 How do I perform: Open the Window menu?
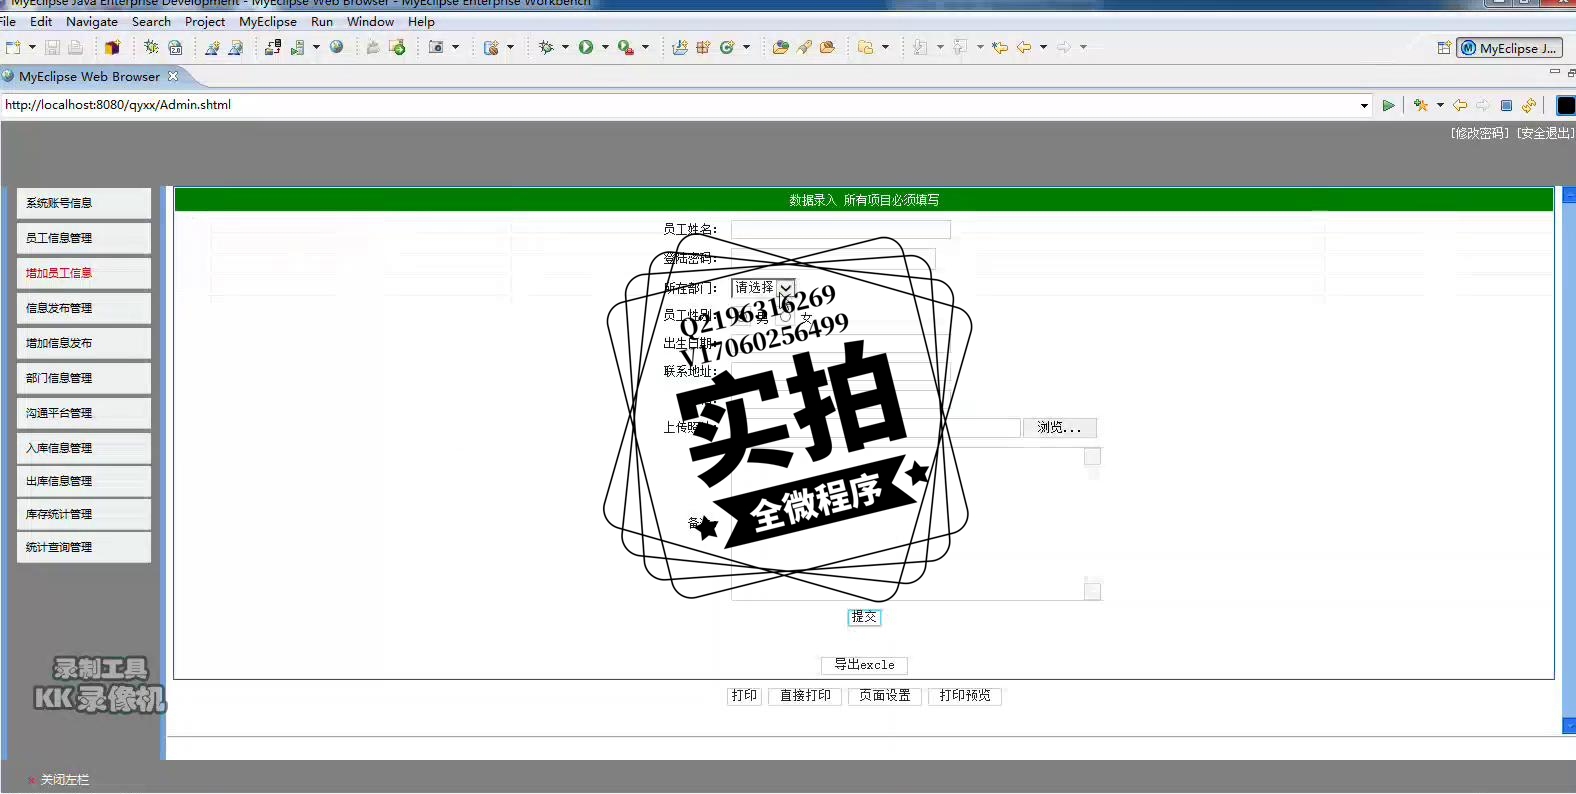click(370, 21)
